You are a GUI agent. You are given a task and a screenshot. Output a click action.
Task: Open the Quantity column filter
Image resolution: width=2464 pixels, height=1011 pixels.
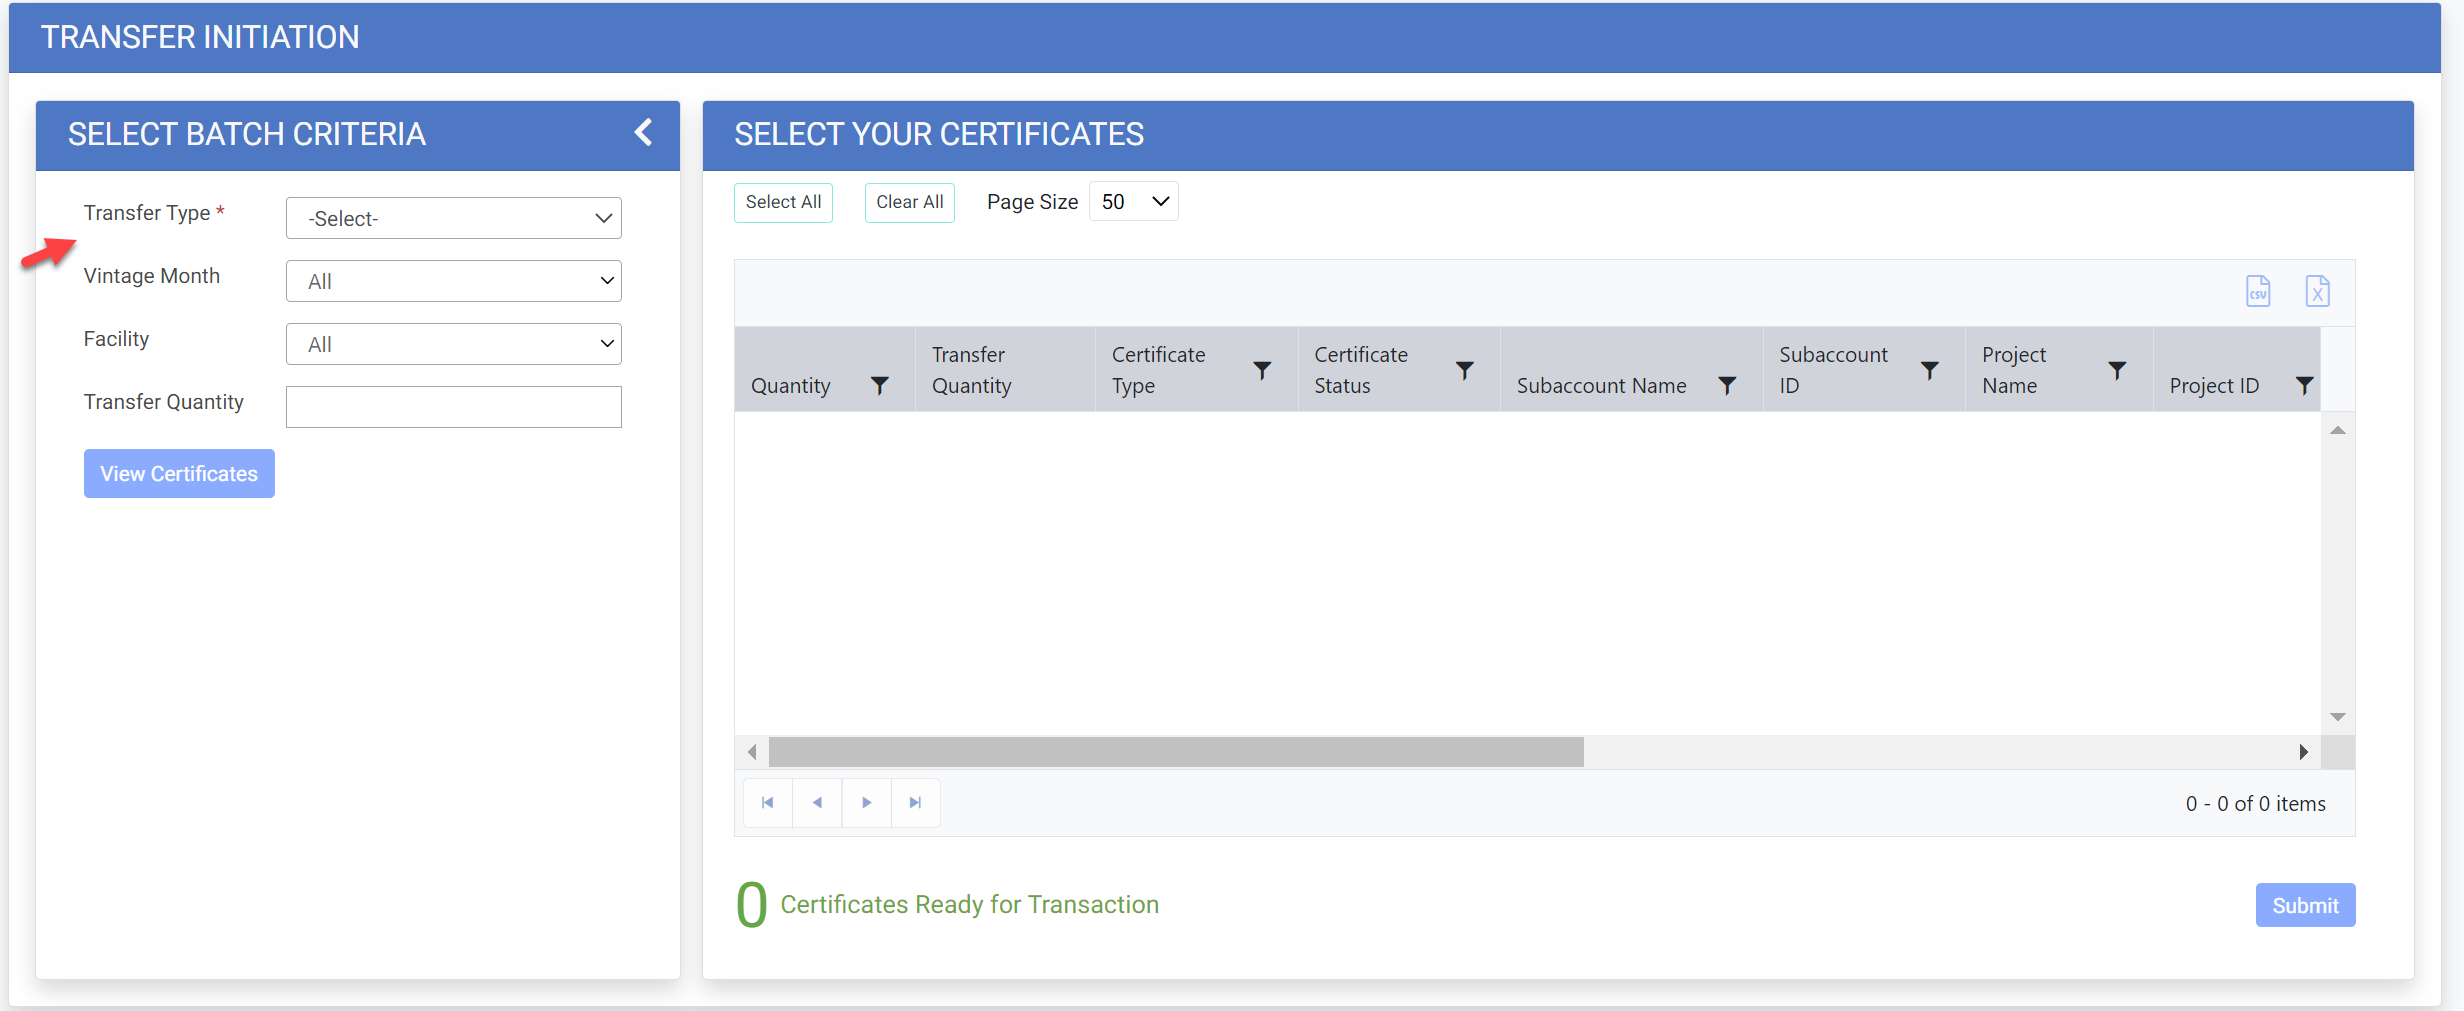click(x=879, y=386)
